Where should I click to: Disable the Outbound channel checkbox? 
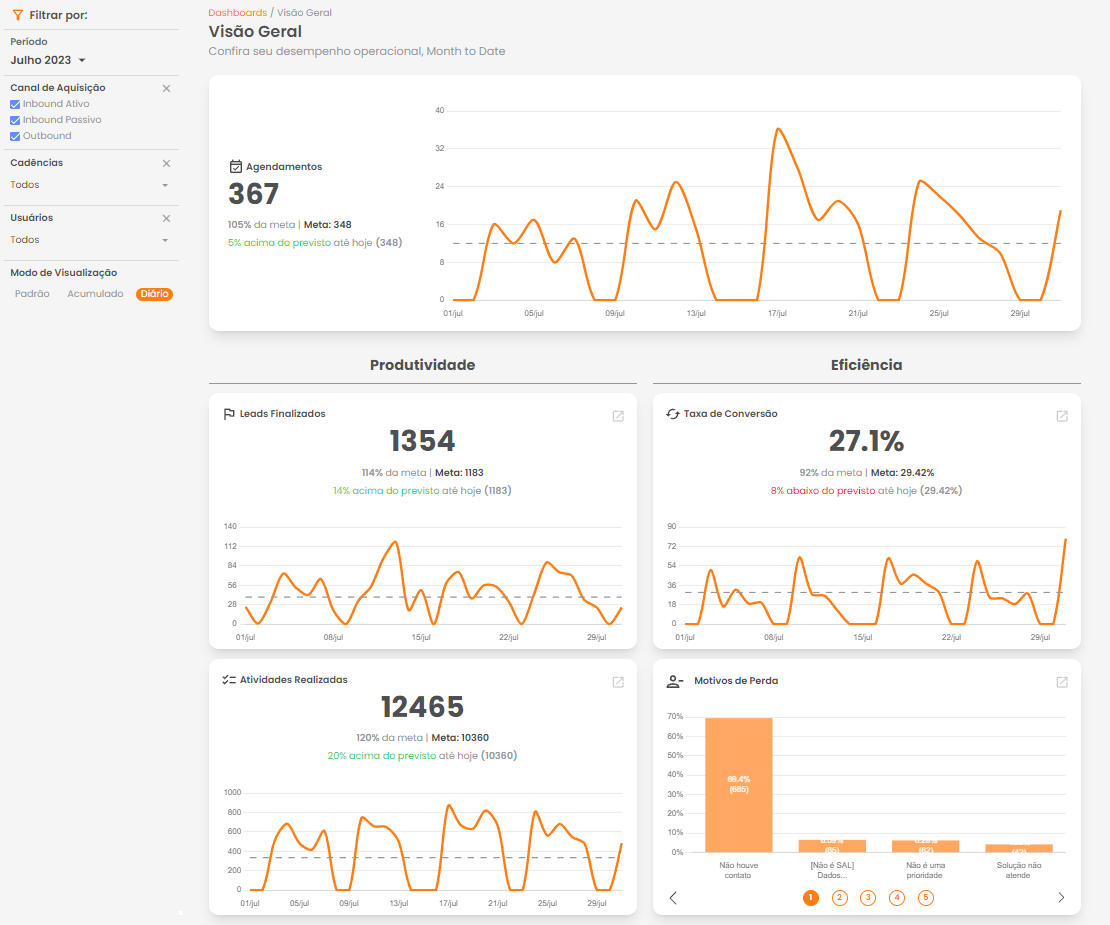[15, 136]
